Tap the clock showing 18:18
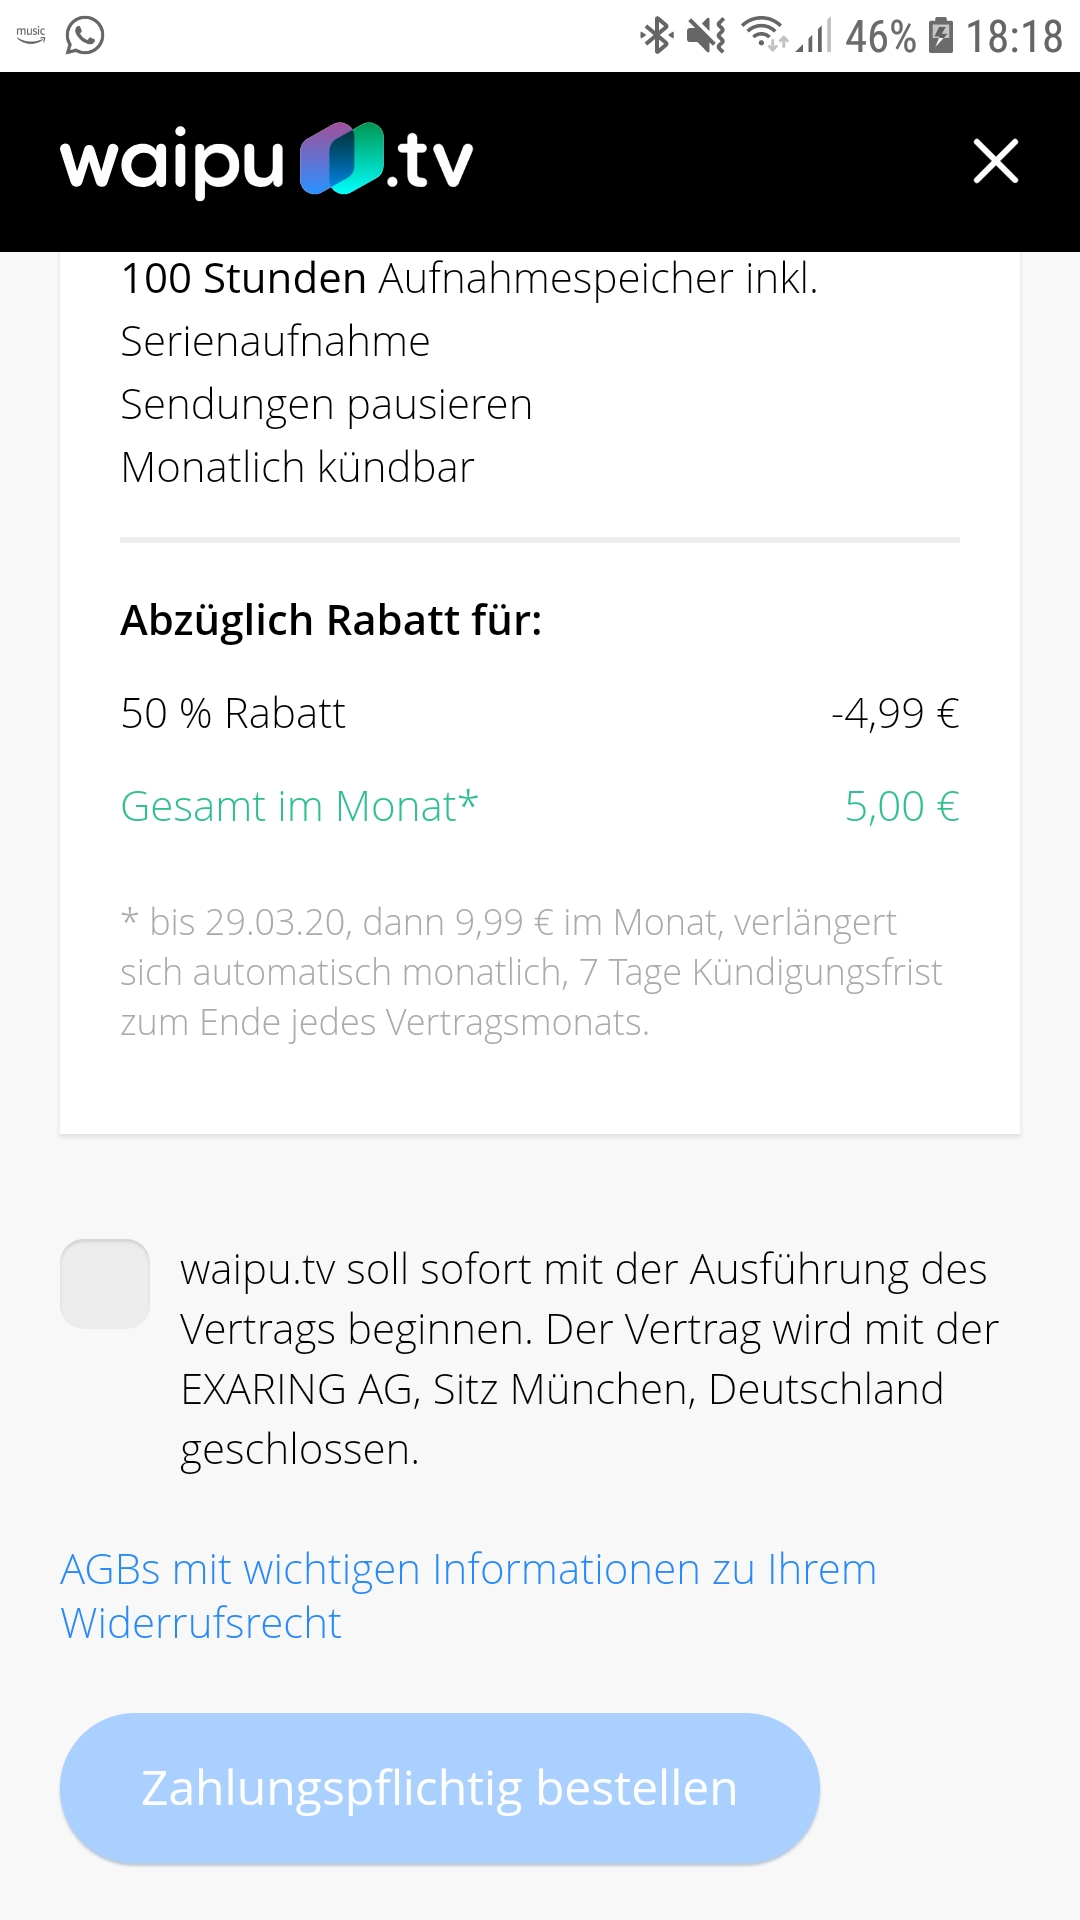 tap(1014, 37)
